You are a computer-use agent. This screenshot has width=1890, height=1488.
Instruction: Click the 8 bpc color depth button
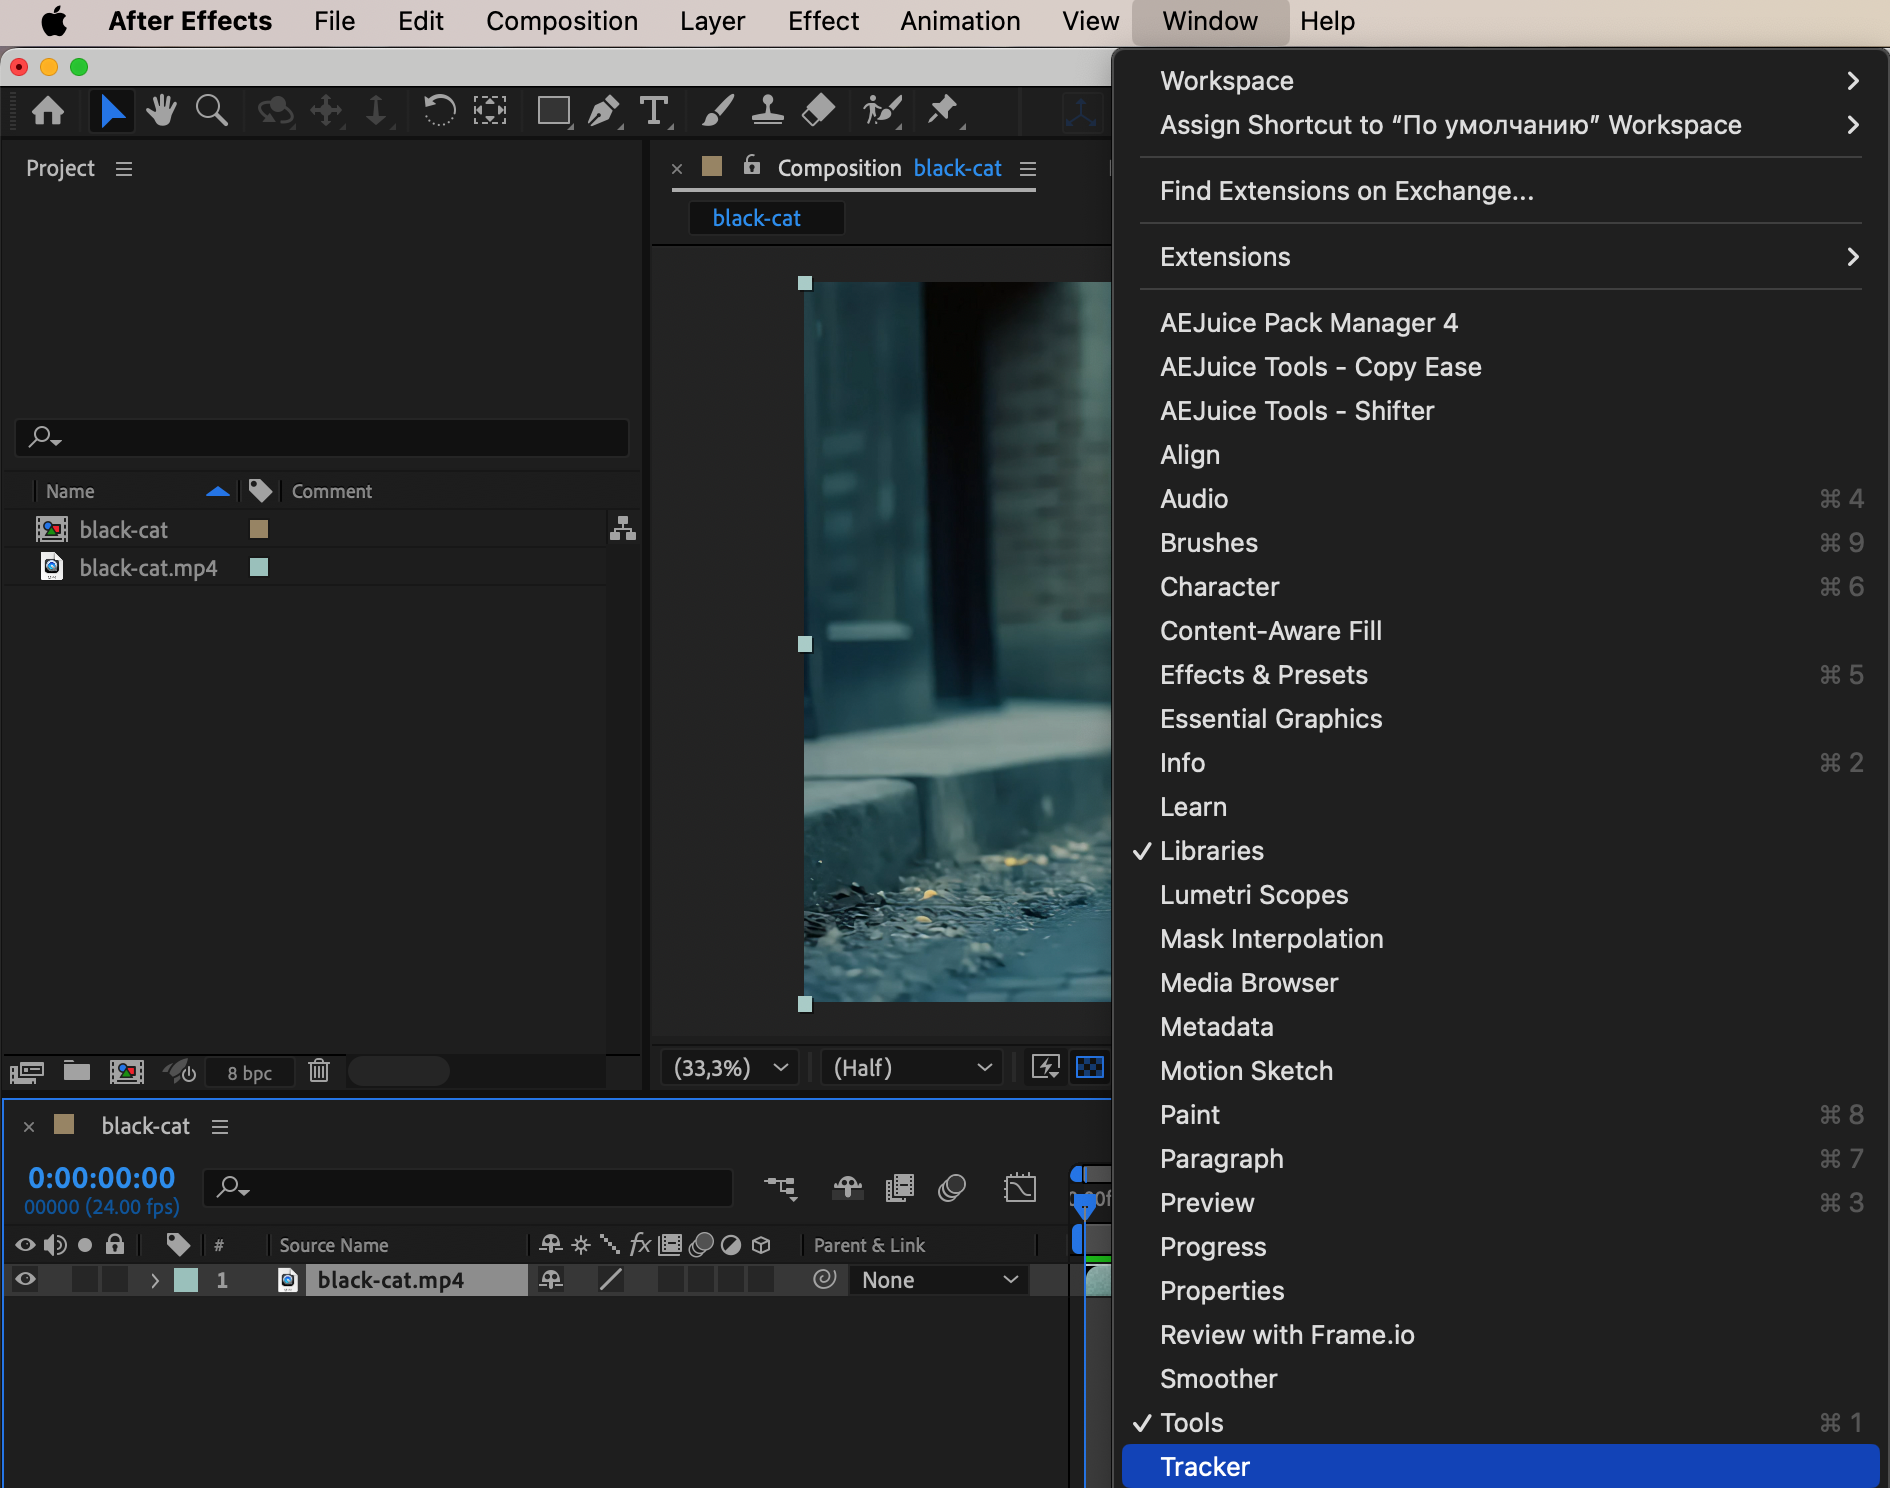click(249, 1073)
